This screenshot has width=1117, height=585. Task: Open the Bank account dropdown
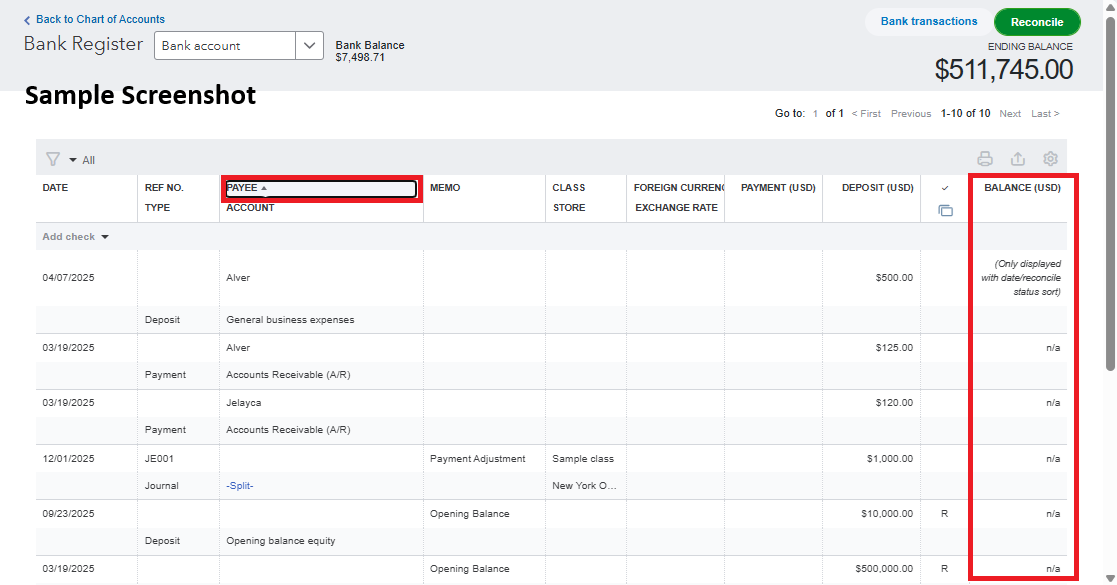(310, 45)
